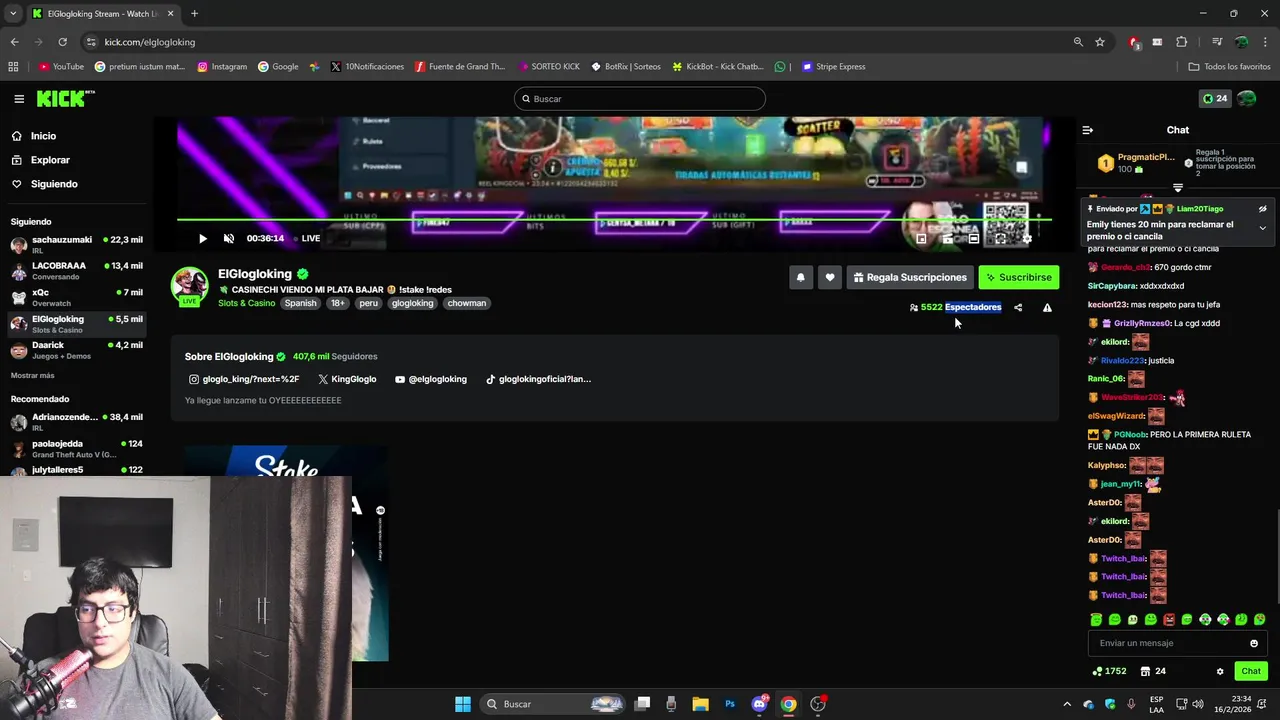Open the YouTube @elglogloking link

[431, 379]
